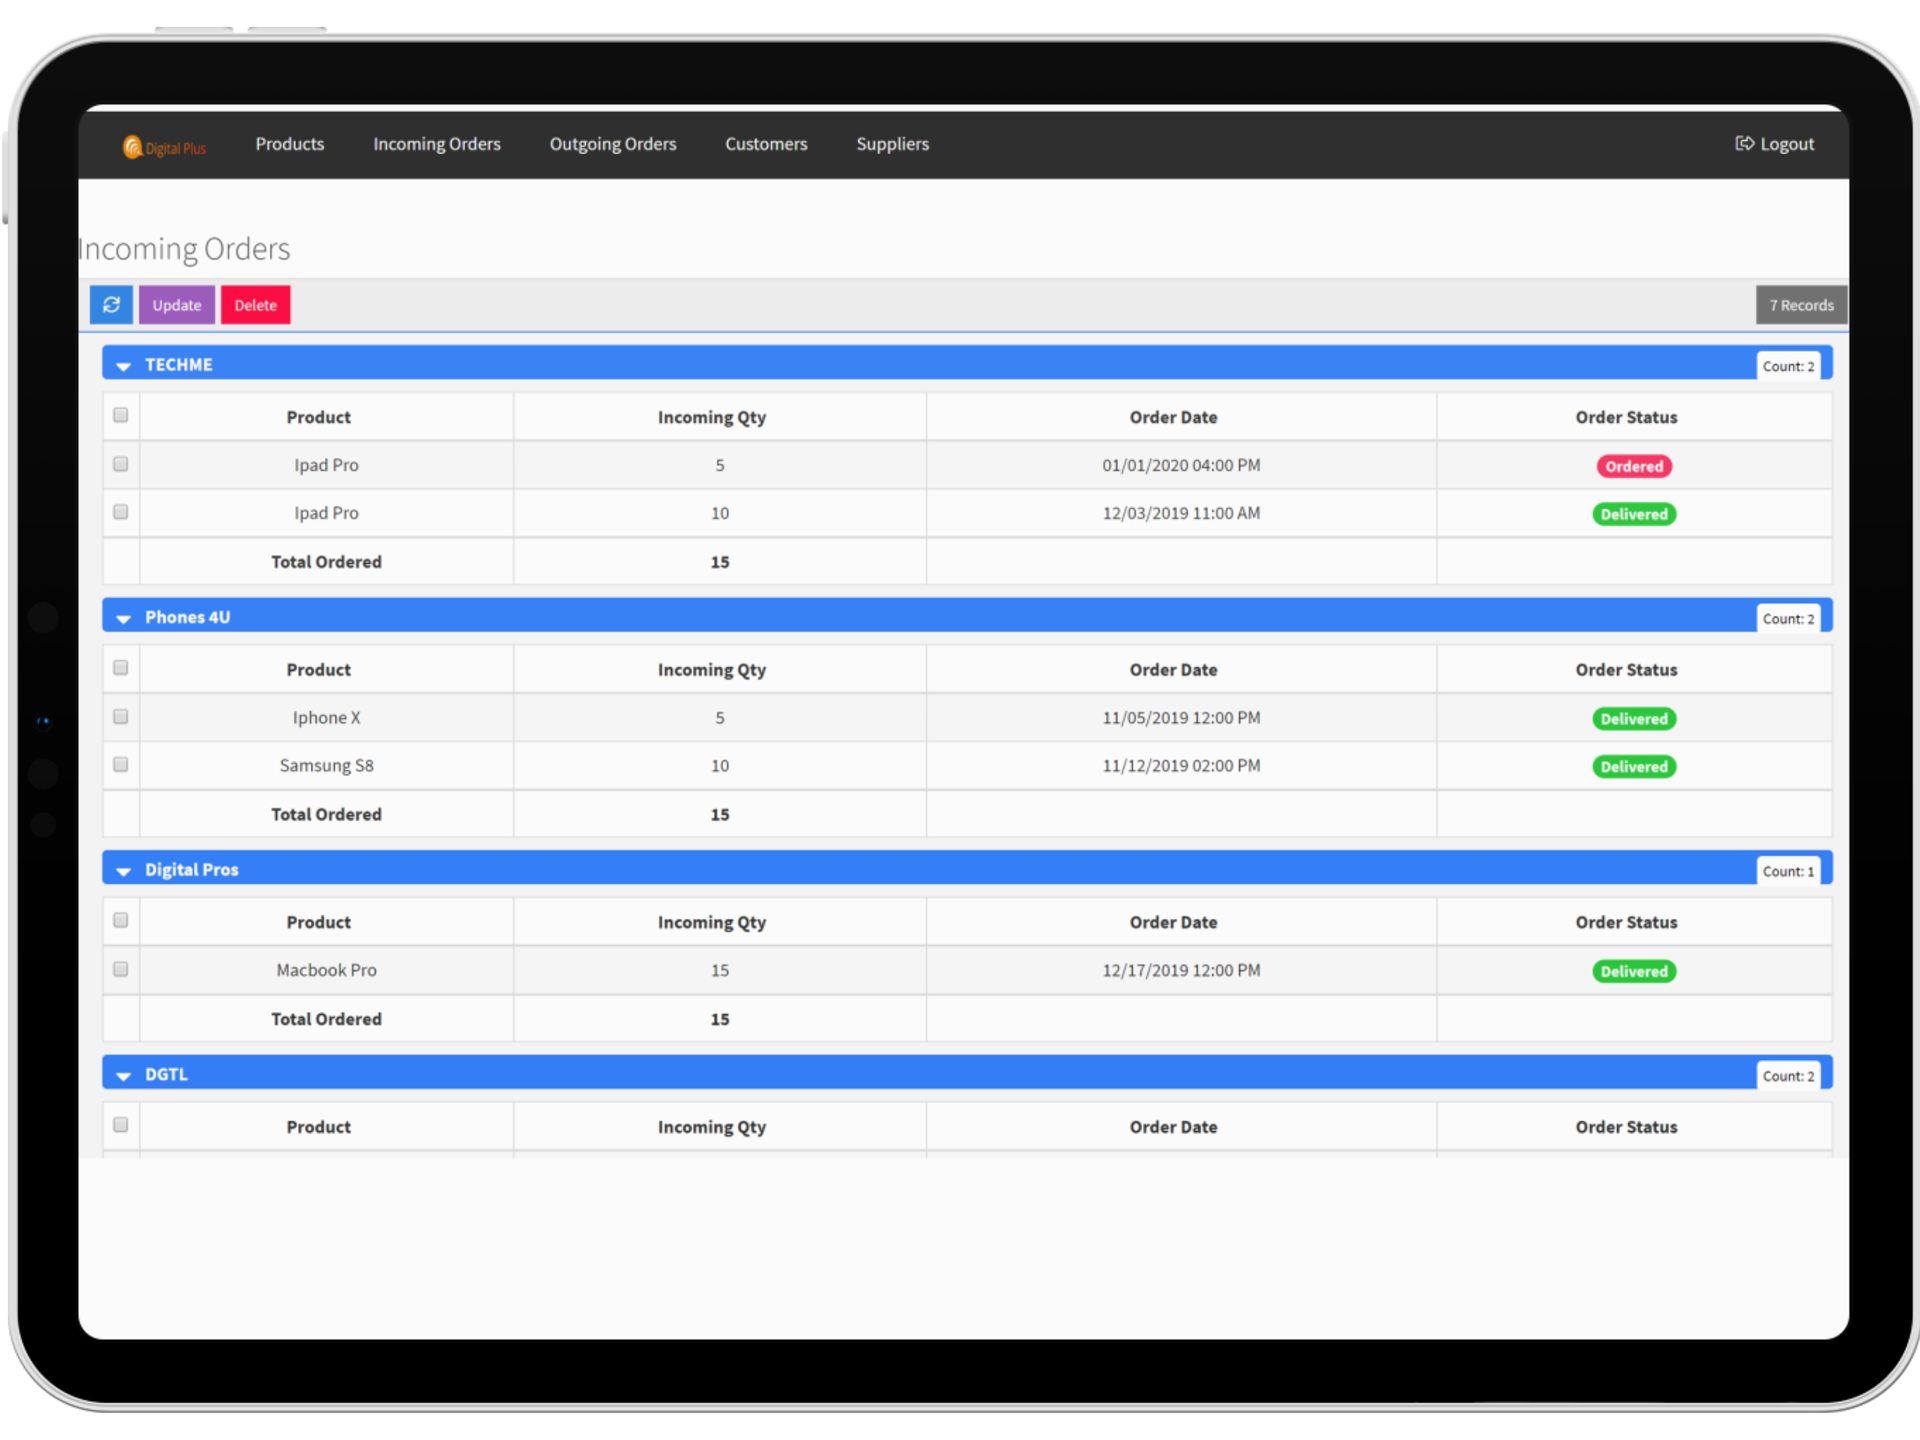Select the Iphone X row checkbox
Screen dimensions: 1920x1440
tap(121, 717)
